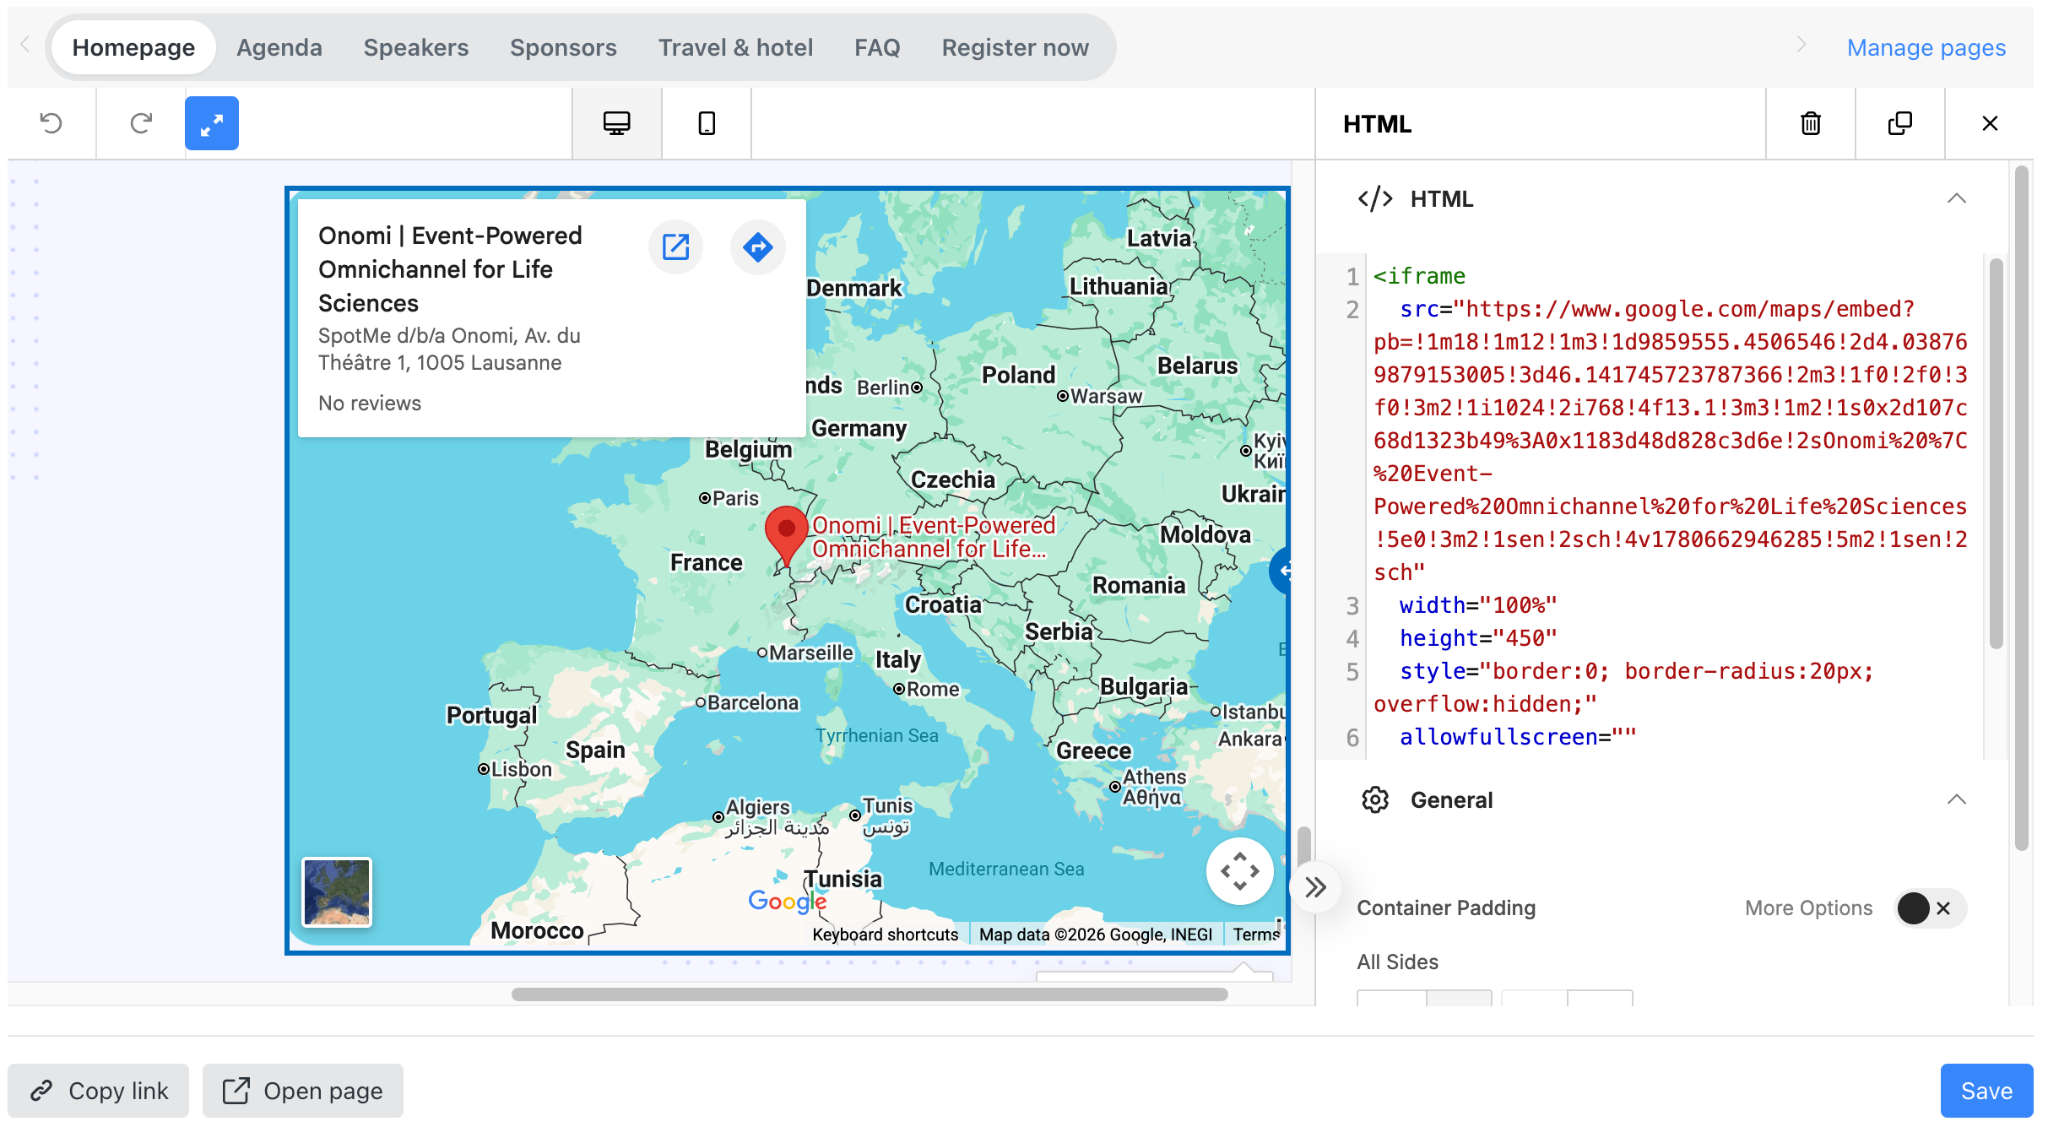Click the Map data ©2026 attribution text
2048x1140 pixels.
click(x=1095, y=934)
